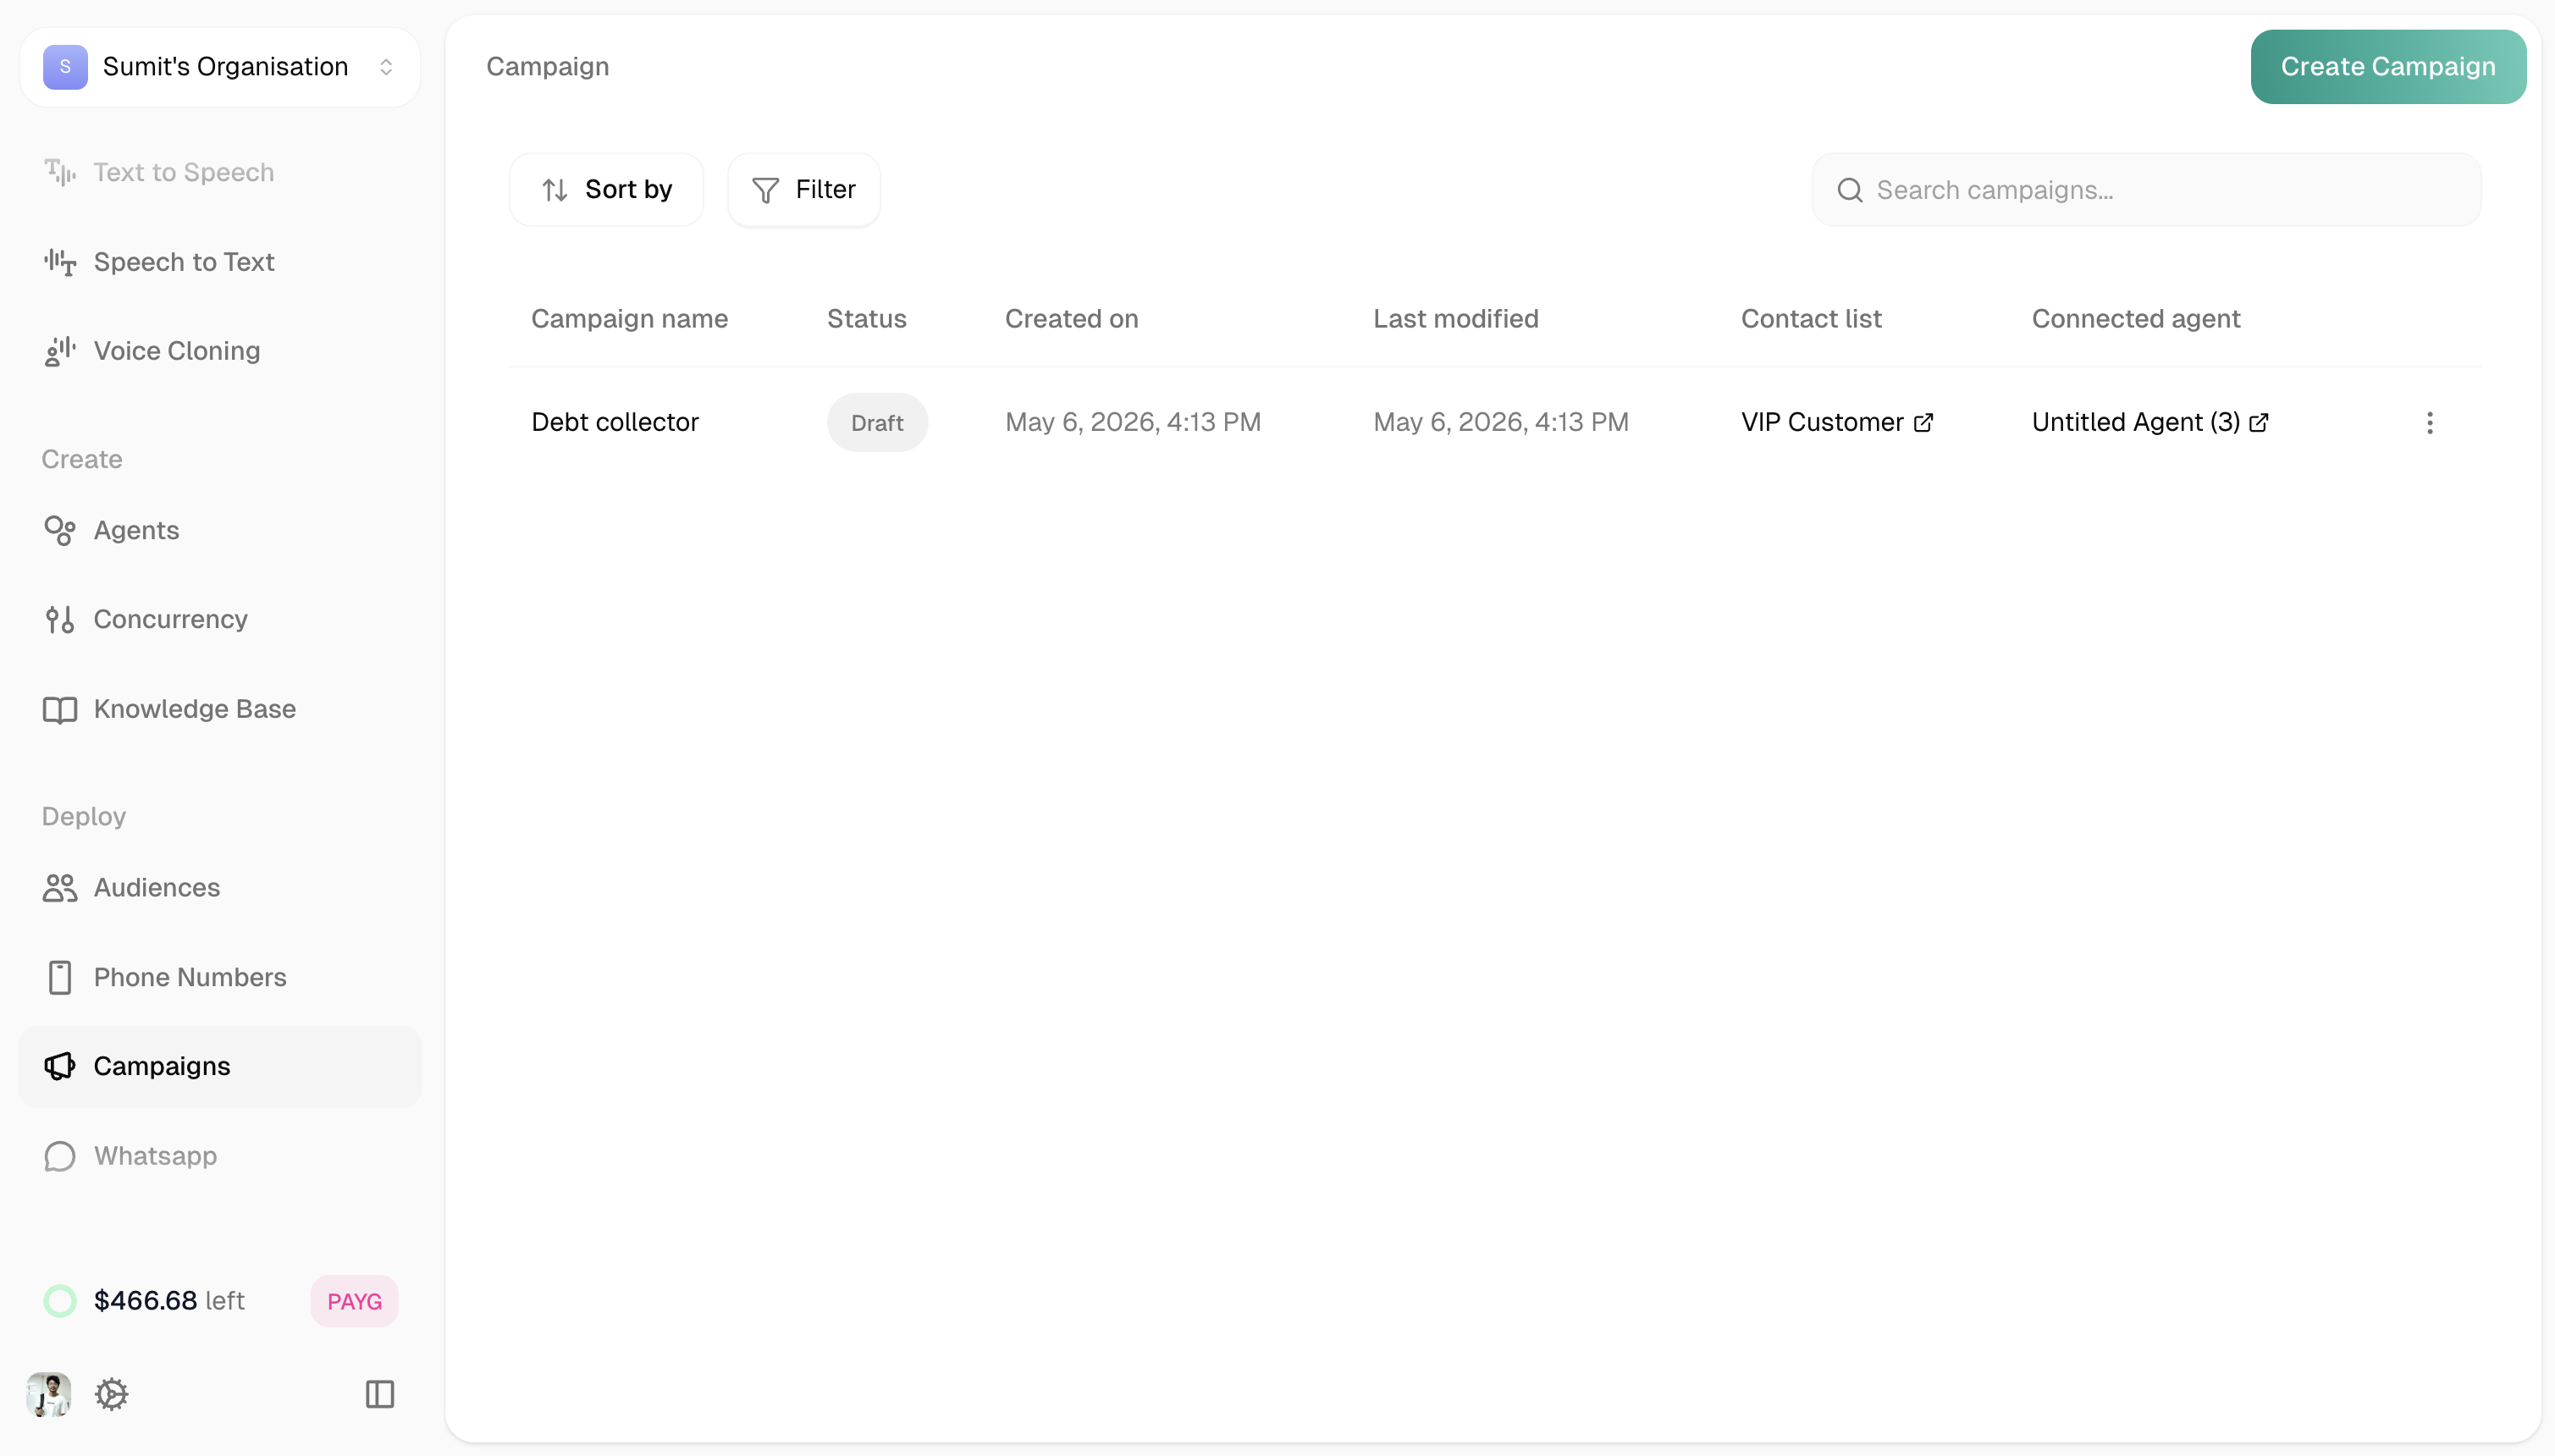Click the Contact list column header
The width and height of the screenshot is (2555, 1456).
point(1811,319)
